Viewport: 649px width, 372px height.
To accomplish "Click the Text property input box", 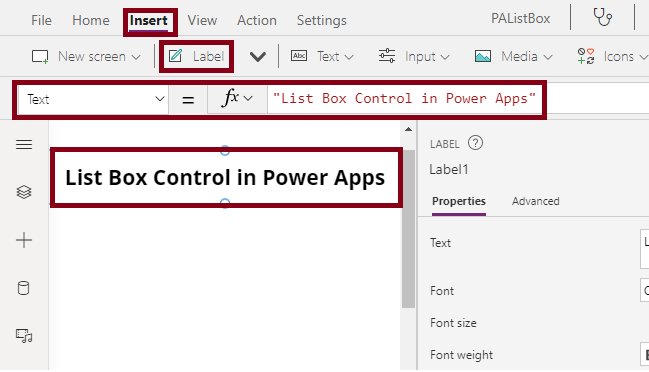I will [x=644, y=249].
